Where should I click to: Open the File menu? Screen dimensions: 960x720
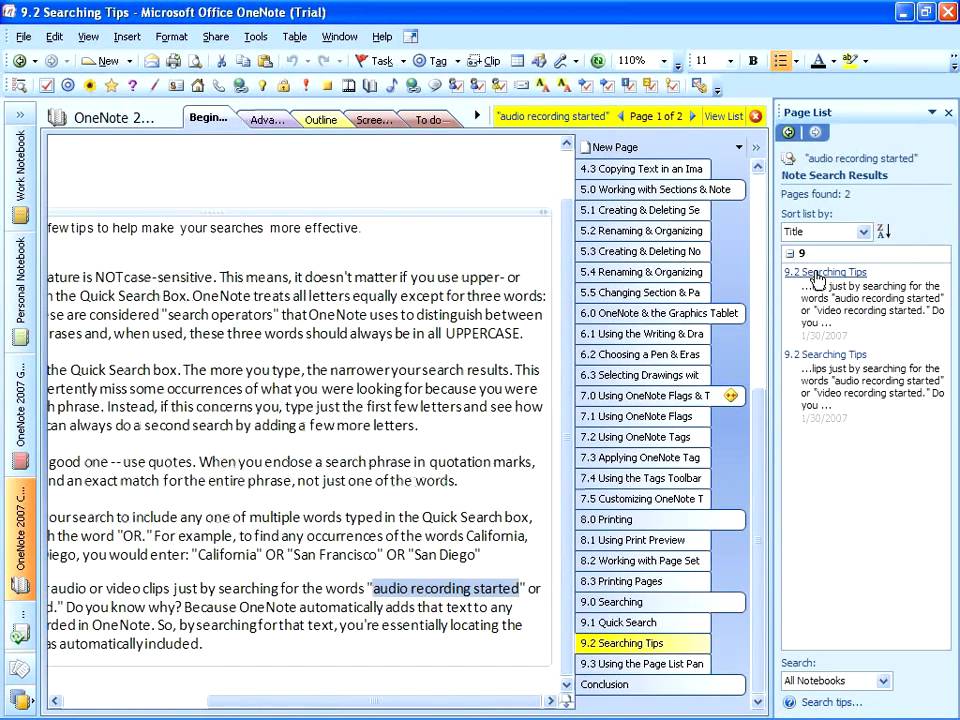[23, 37]
